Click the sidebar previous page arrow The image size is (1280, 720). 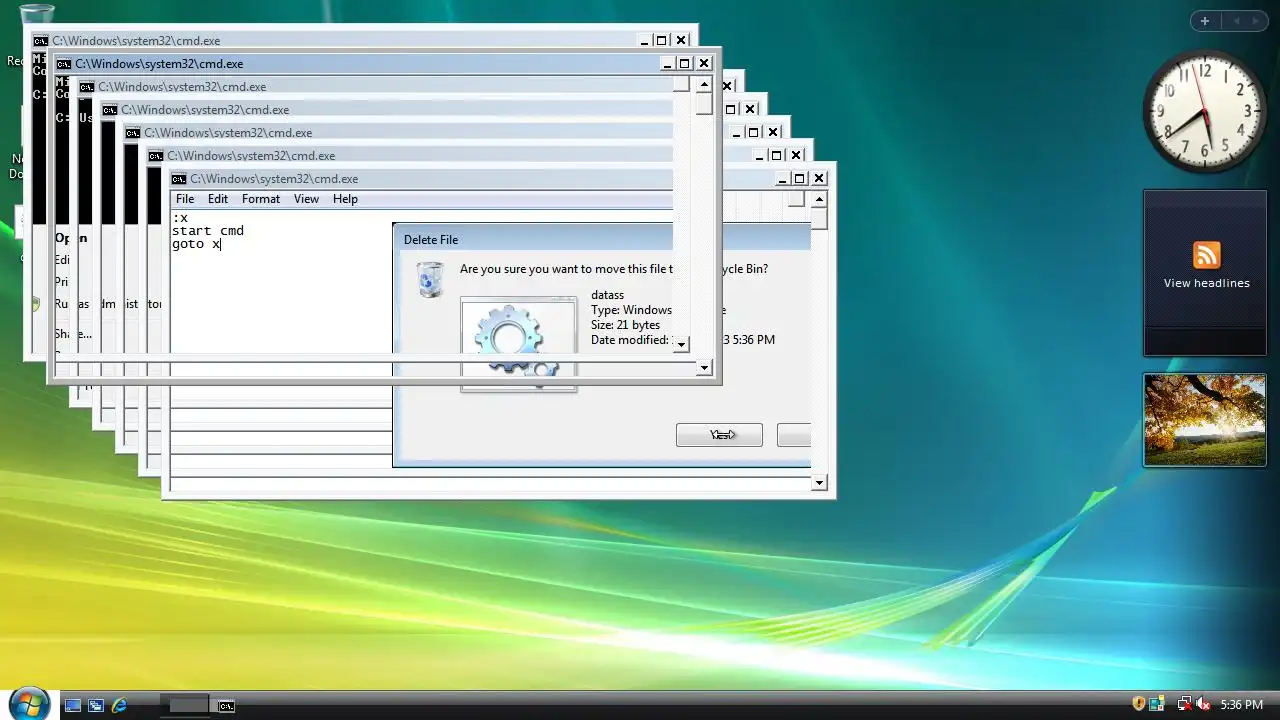pos(1236,21)
